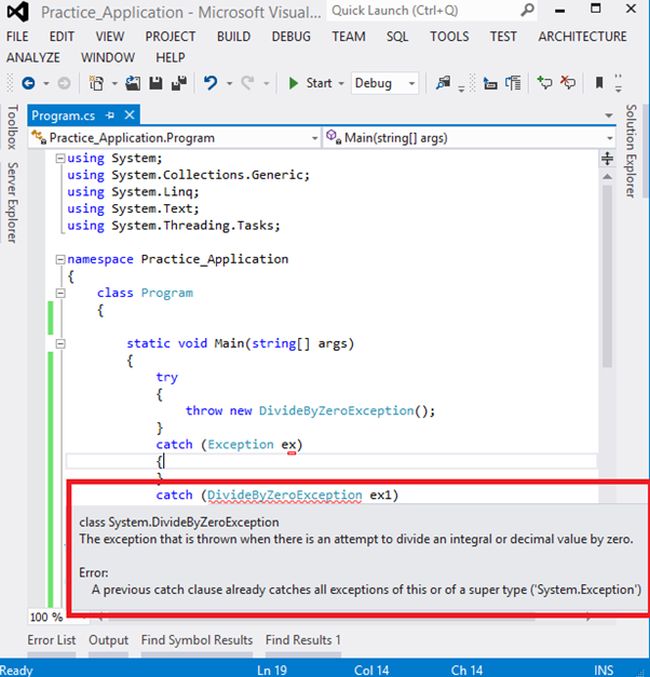Expand the Solution Explorer side panel

[631, 151]
